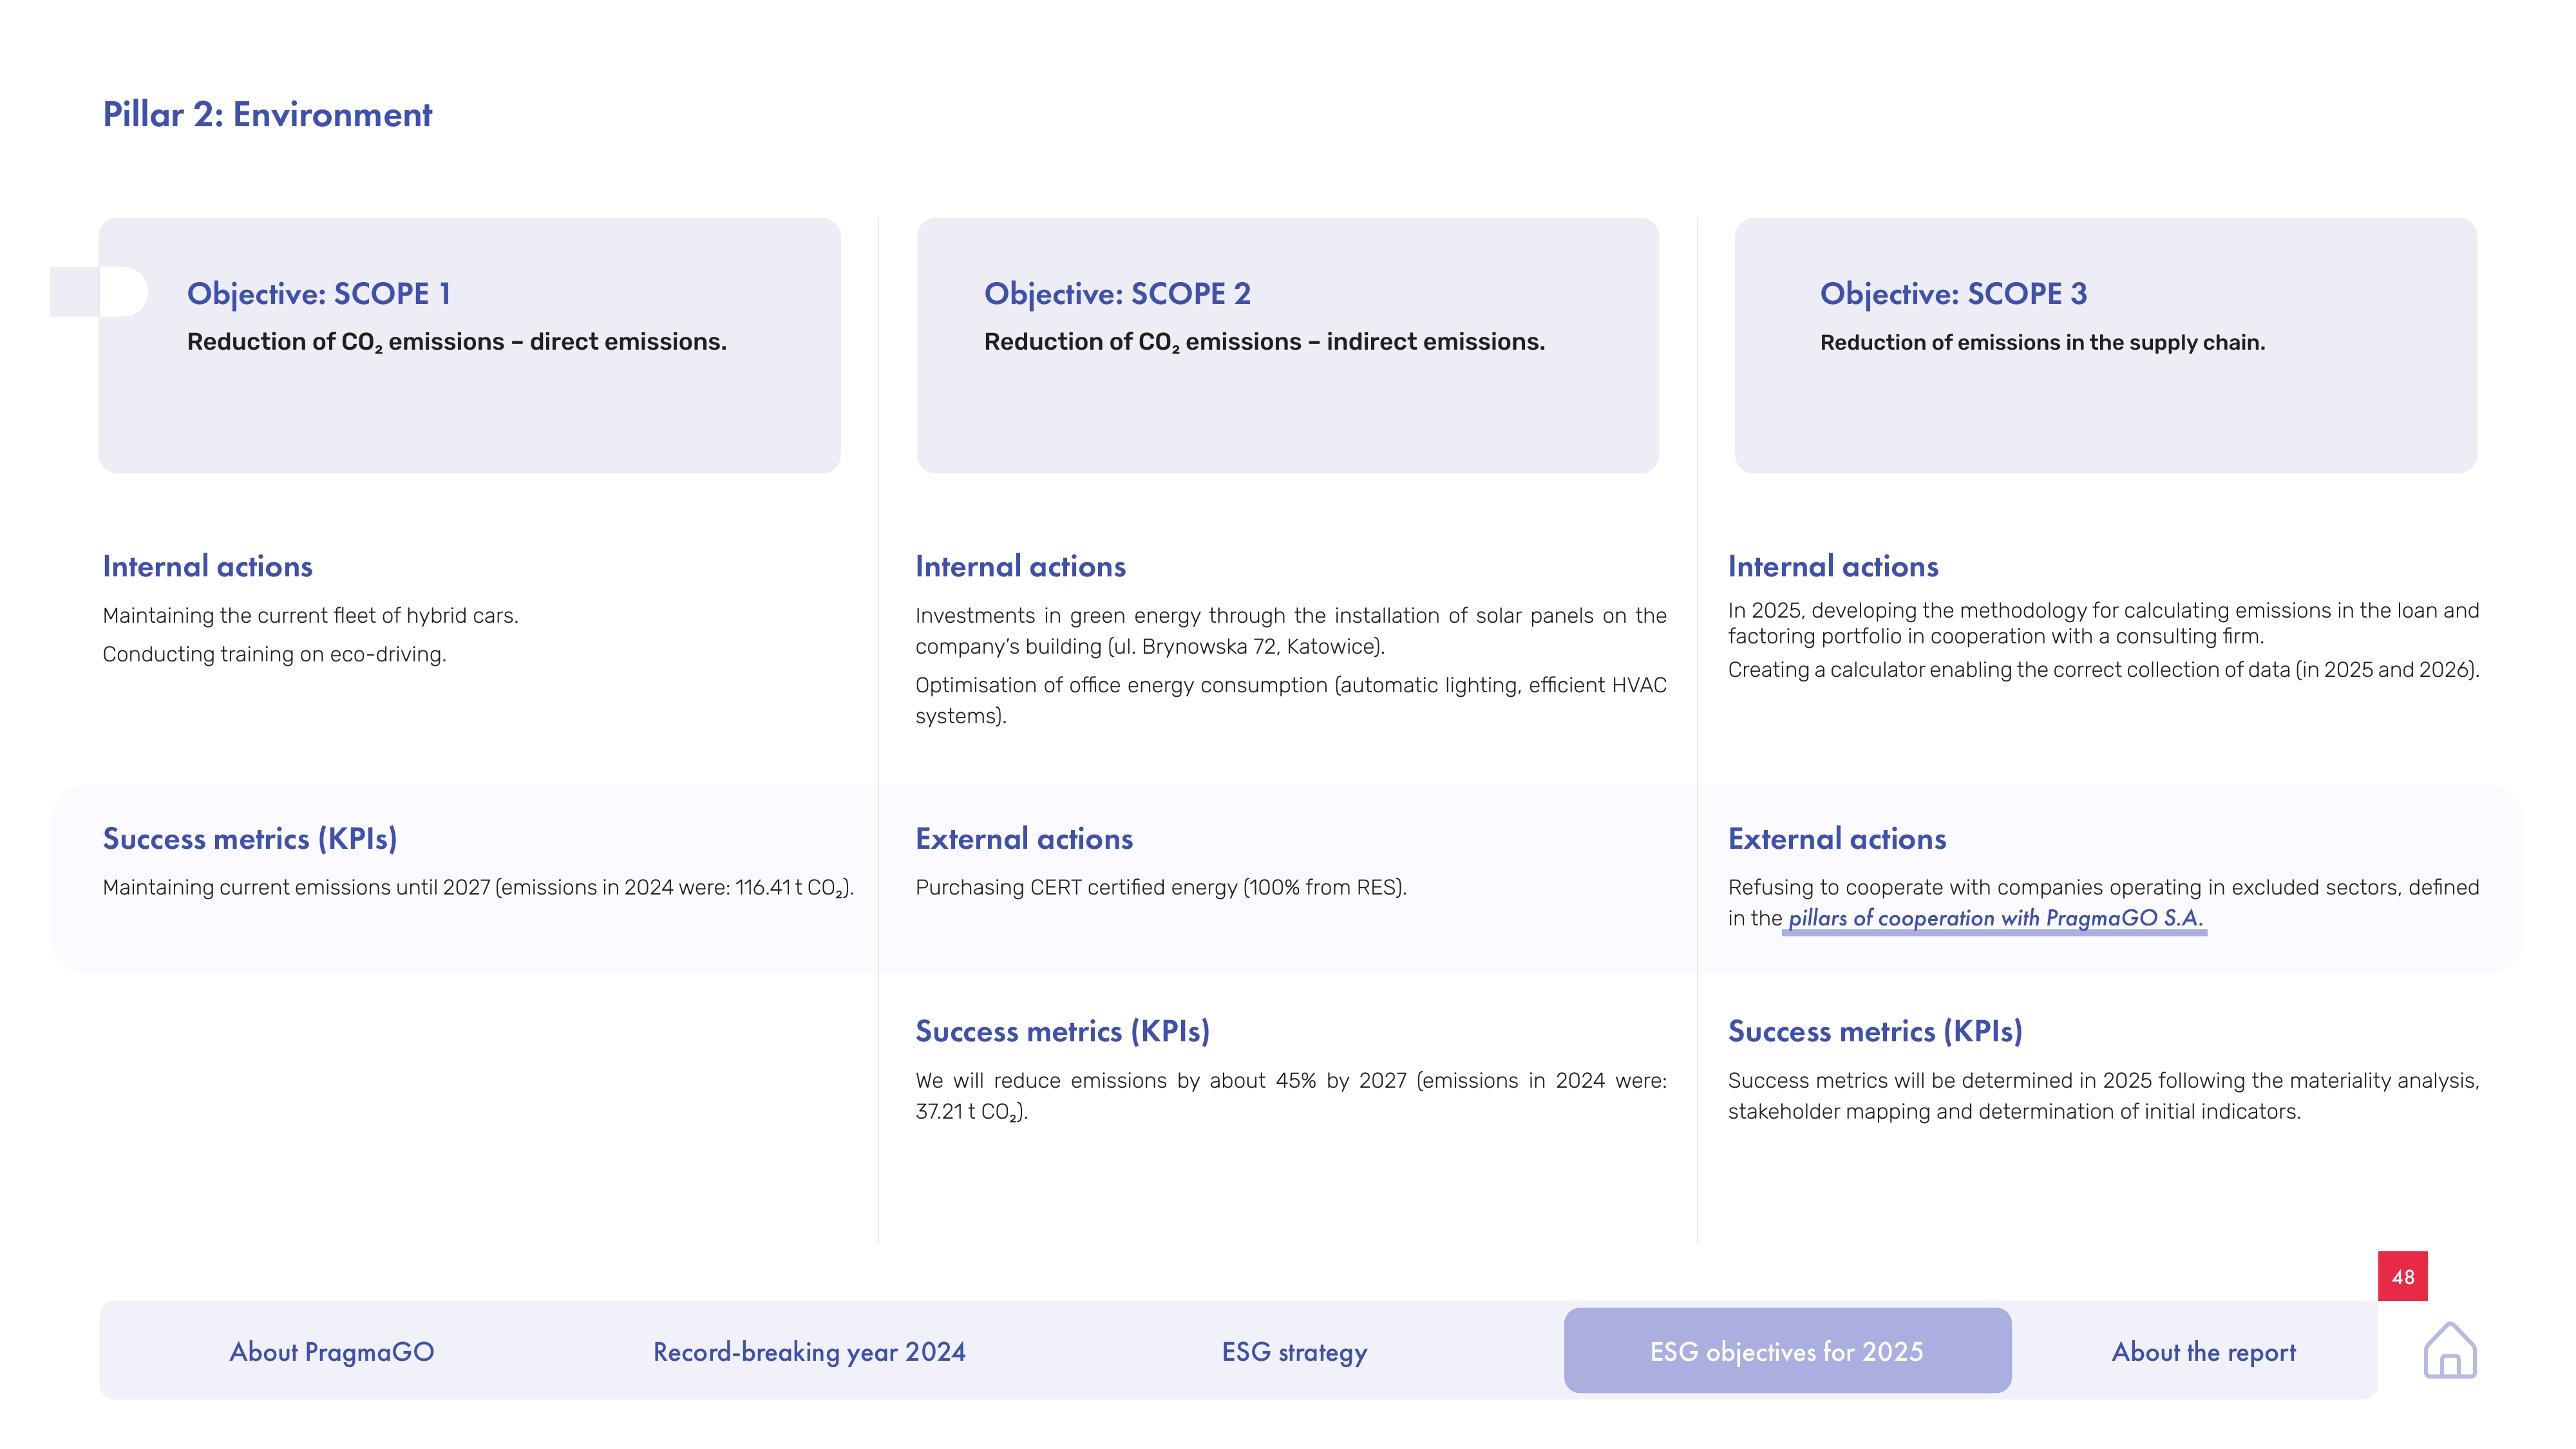Click 'Investments in green energy' paragraph
This screenshot has width=2576, height=1449.
pyautogui.click(x=1291, y=631)
